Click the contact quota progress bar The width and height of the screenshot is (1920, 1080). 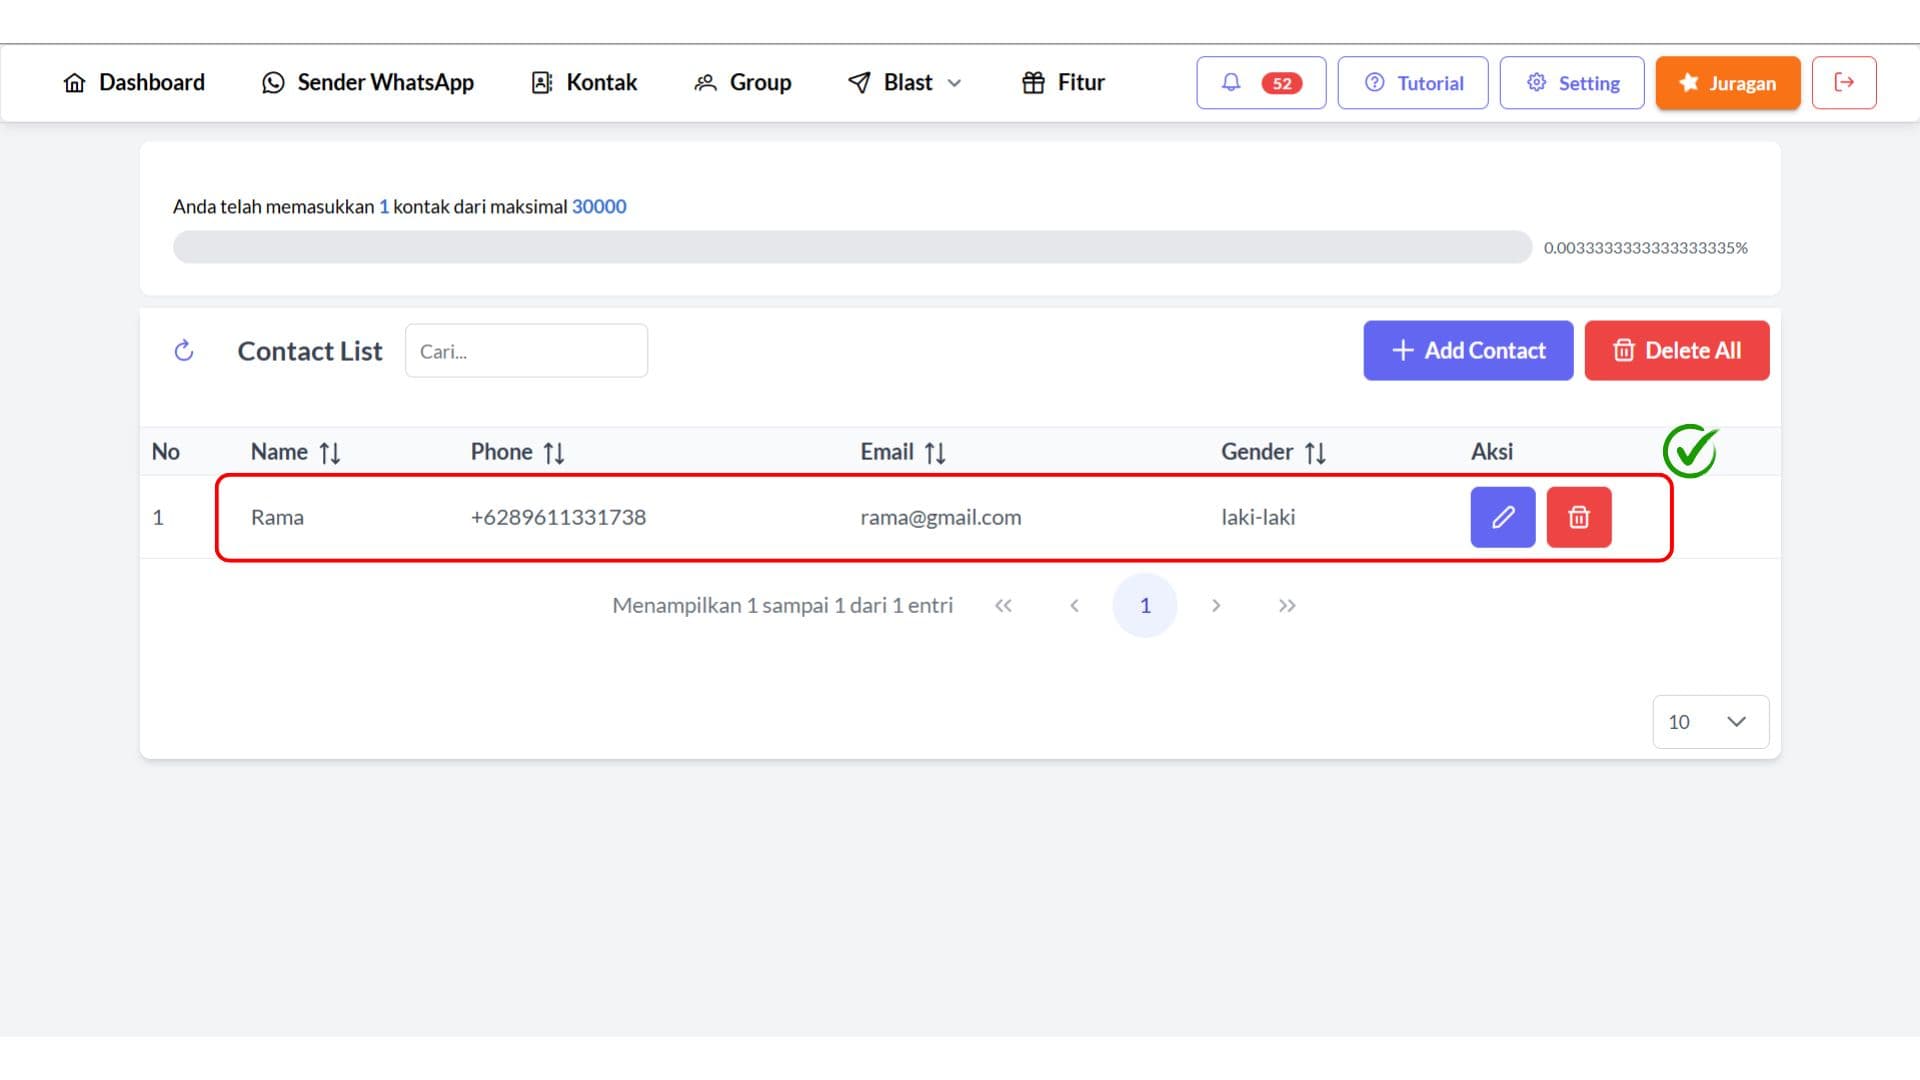(852, 247)
